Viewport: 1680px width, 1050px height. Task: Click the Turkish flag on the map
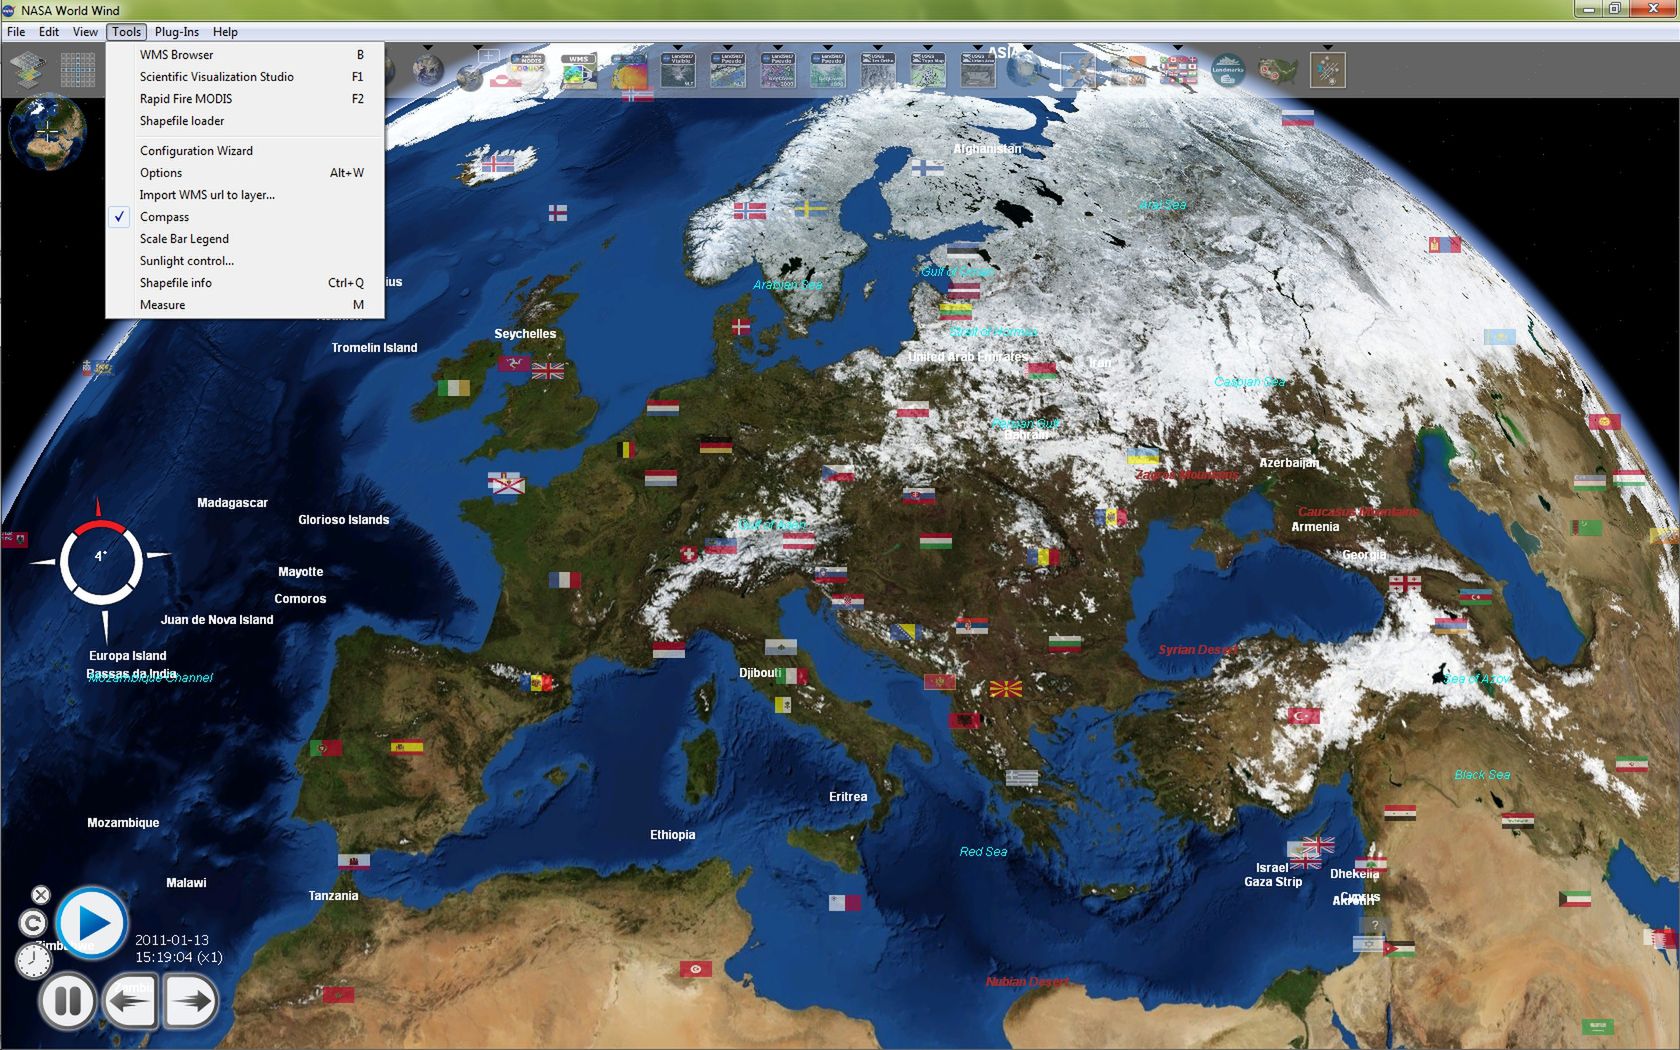(1304, 716)
